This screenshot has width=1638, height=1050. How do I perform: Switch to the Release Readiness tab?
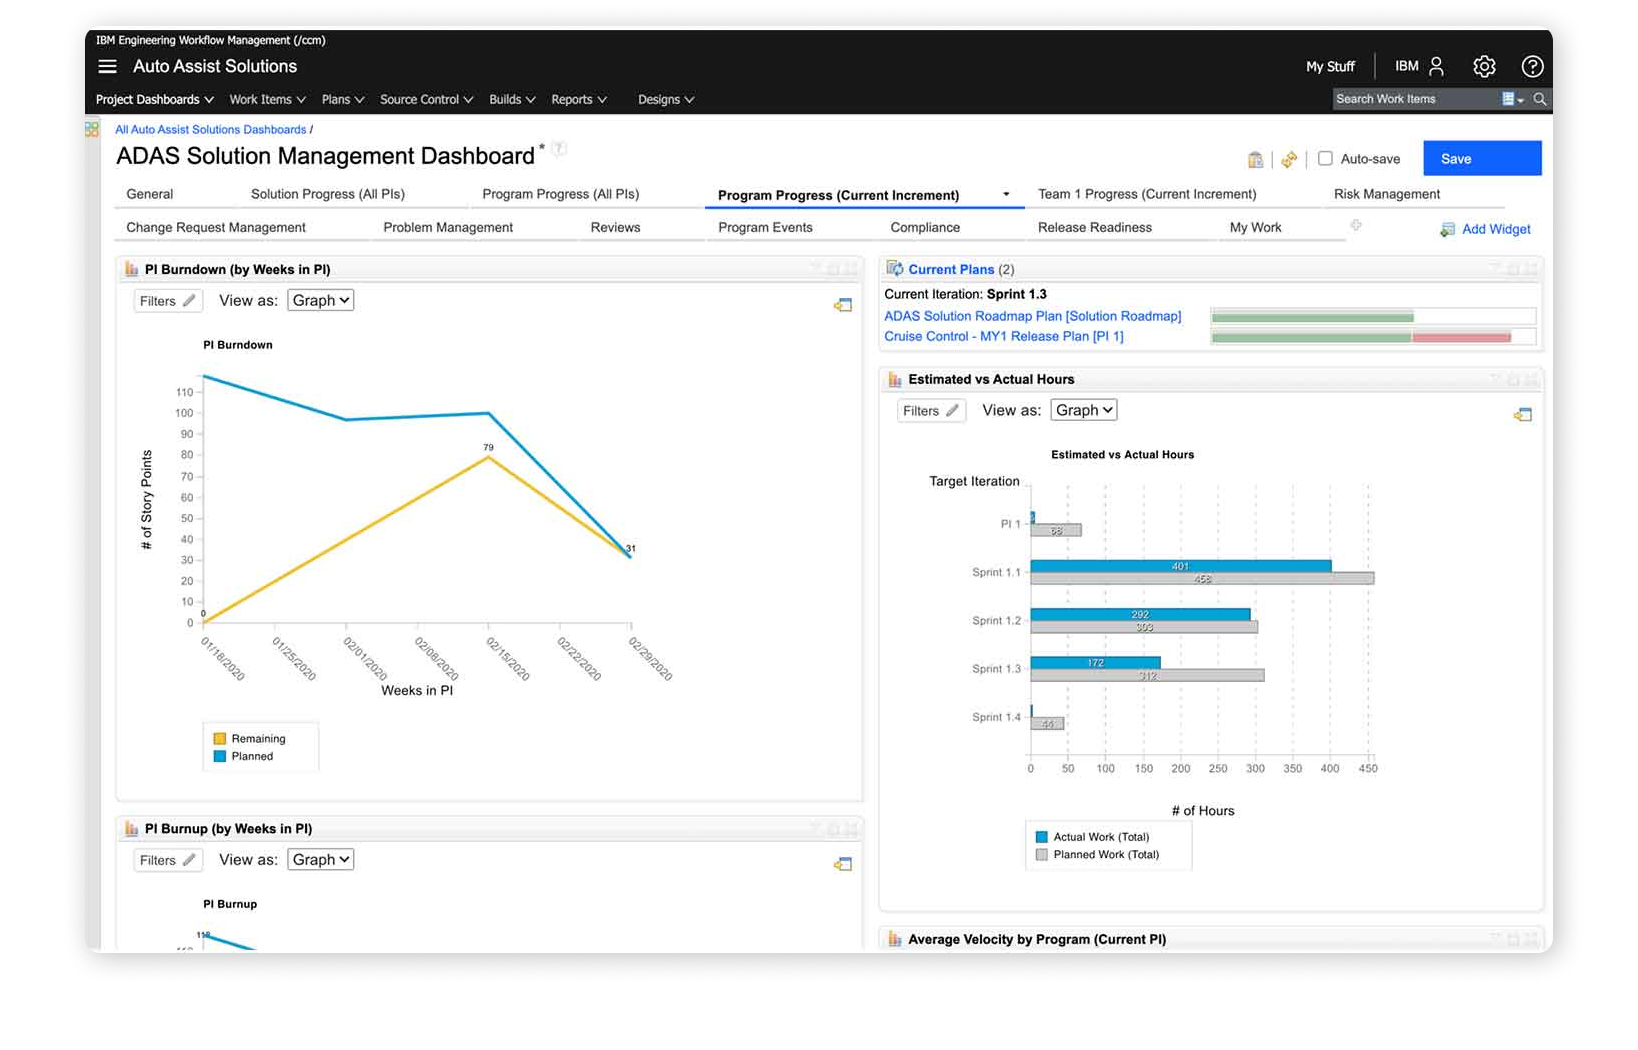(1095, 227)
